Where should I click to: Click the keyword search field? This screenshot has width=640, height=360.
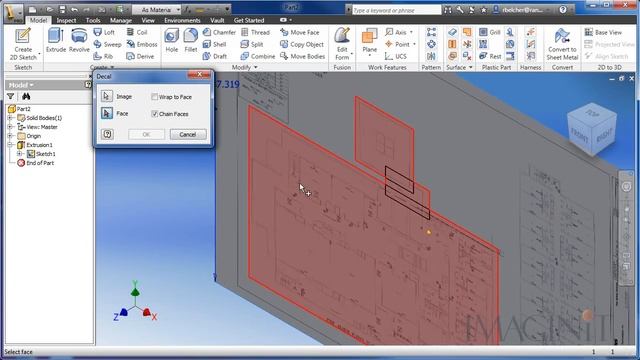[396, 10]
